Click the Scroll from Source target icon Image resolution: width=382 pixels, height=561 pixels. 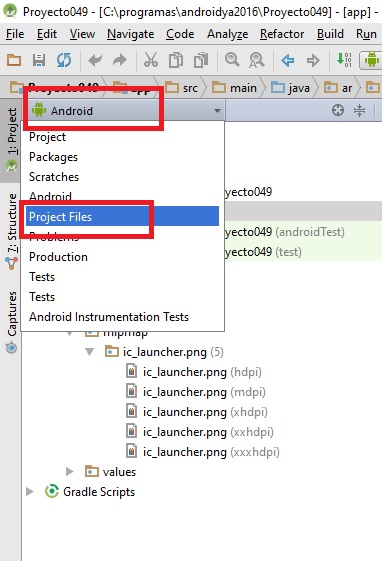(x=338, y=111)
